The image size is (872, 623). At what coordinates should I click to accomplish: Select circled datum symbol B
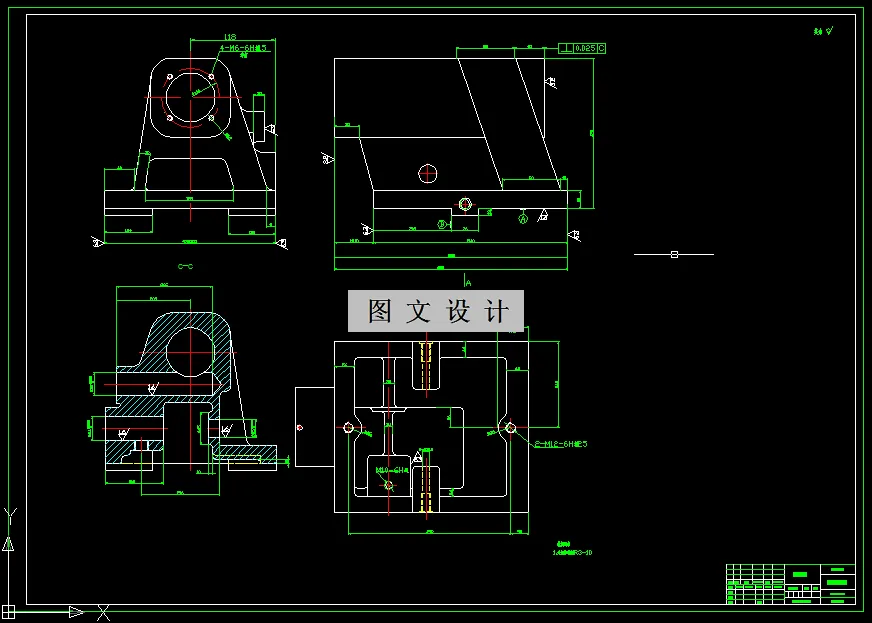click(x=443, y=225)
